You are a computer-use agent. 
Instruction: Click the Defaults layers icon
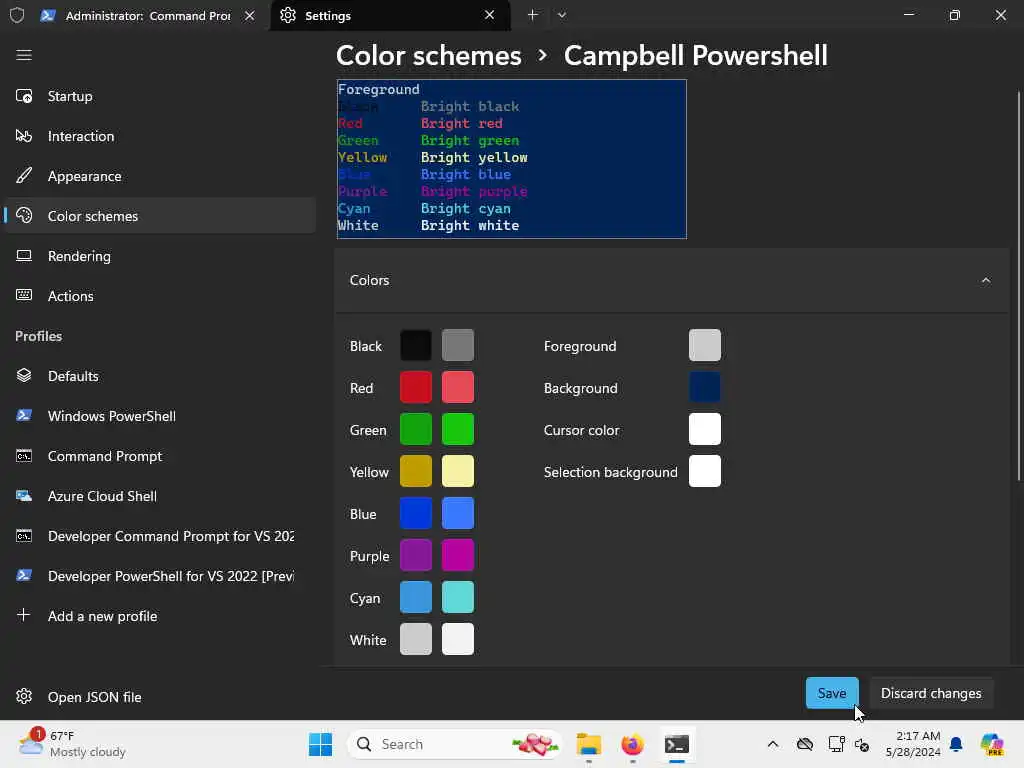pyautogui.click(x=24, y=376)
